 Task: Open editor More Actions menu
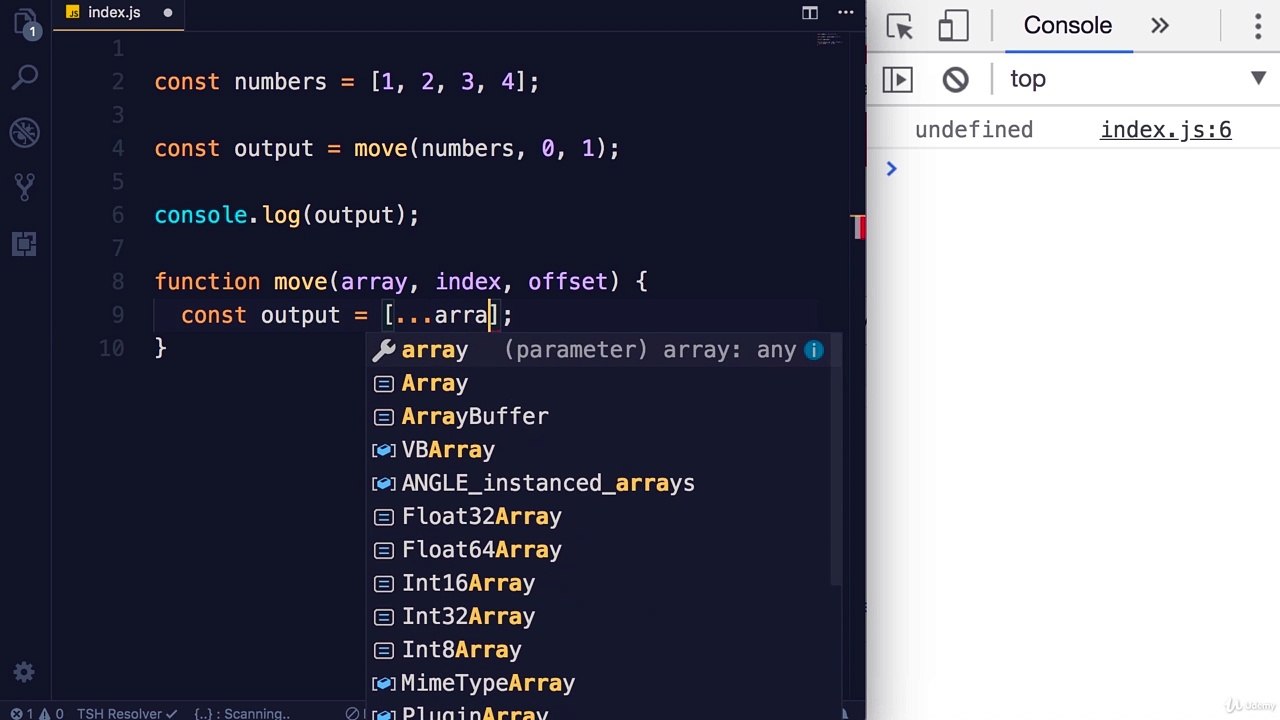847,13
